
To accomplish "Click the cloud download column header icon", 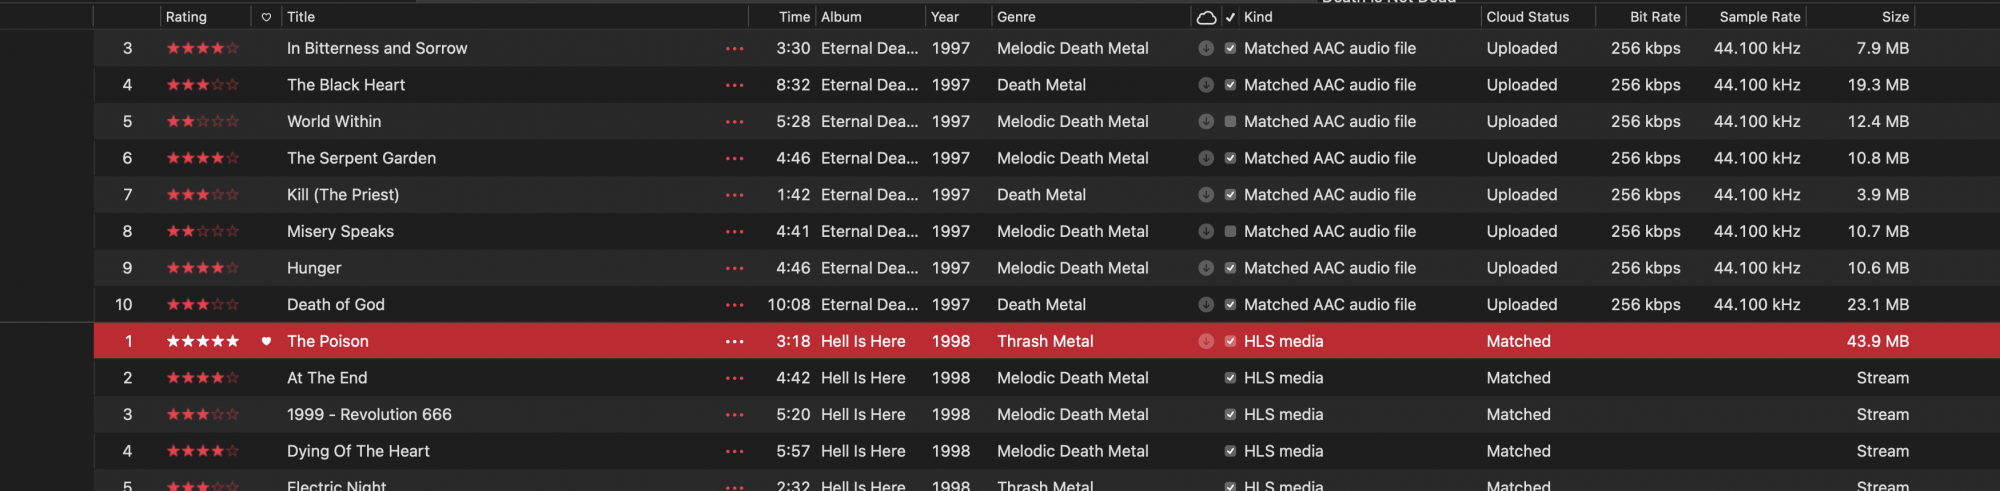I will click(1207, 17).
